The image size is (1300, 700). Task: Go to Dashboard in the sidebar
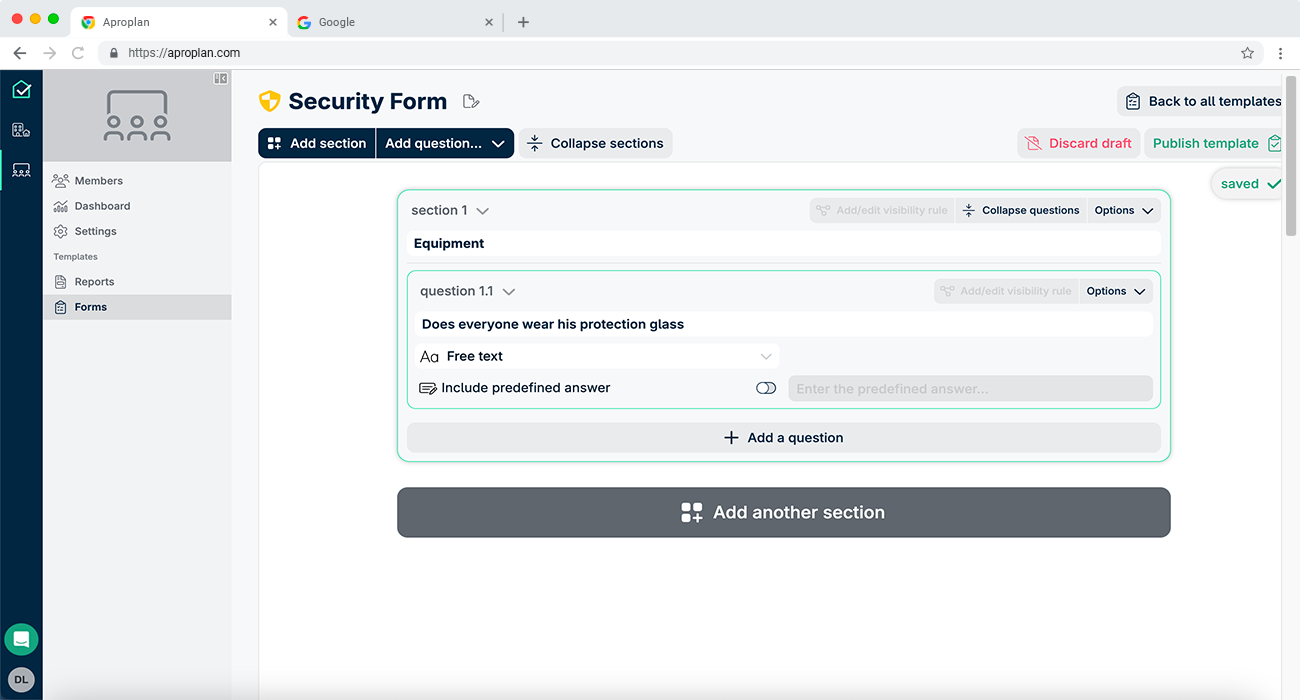pos(102,206)
